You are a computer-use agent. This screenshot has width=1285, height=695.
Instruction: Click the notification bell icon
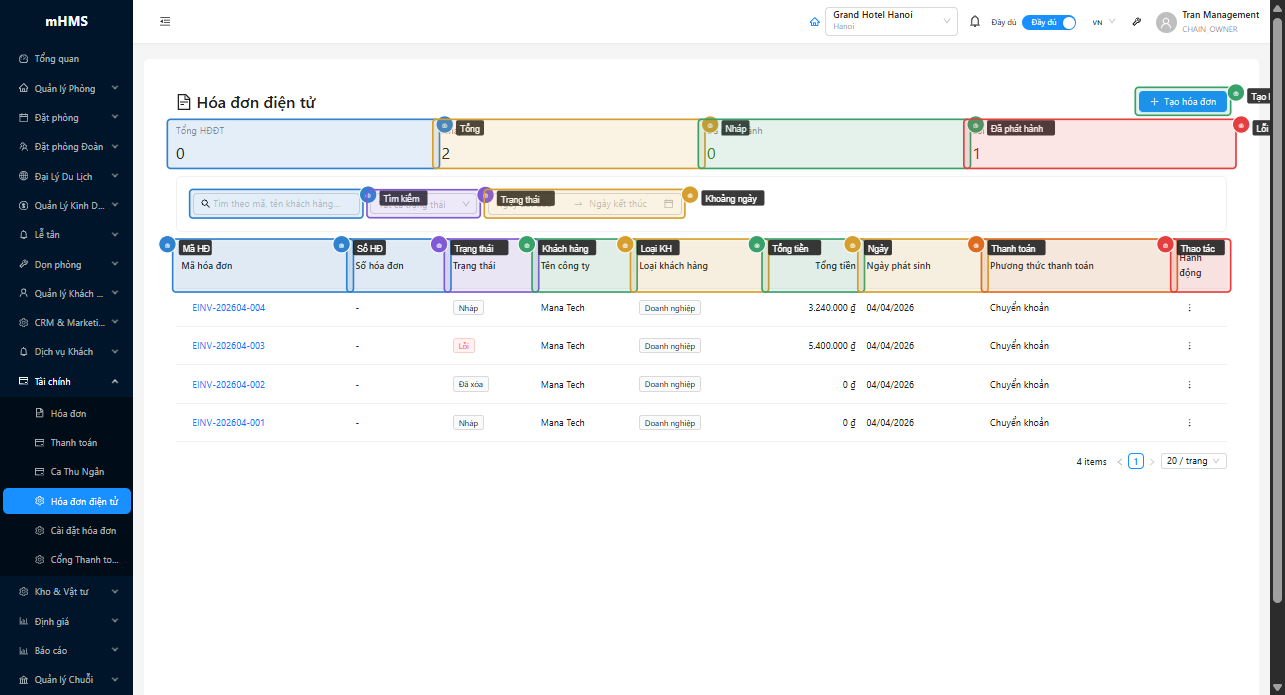point(975,21)
